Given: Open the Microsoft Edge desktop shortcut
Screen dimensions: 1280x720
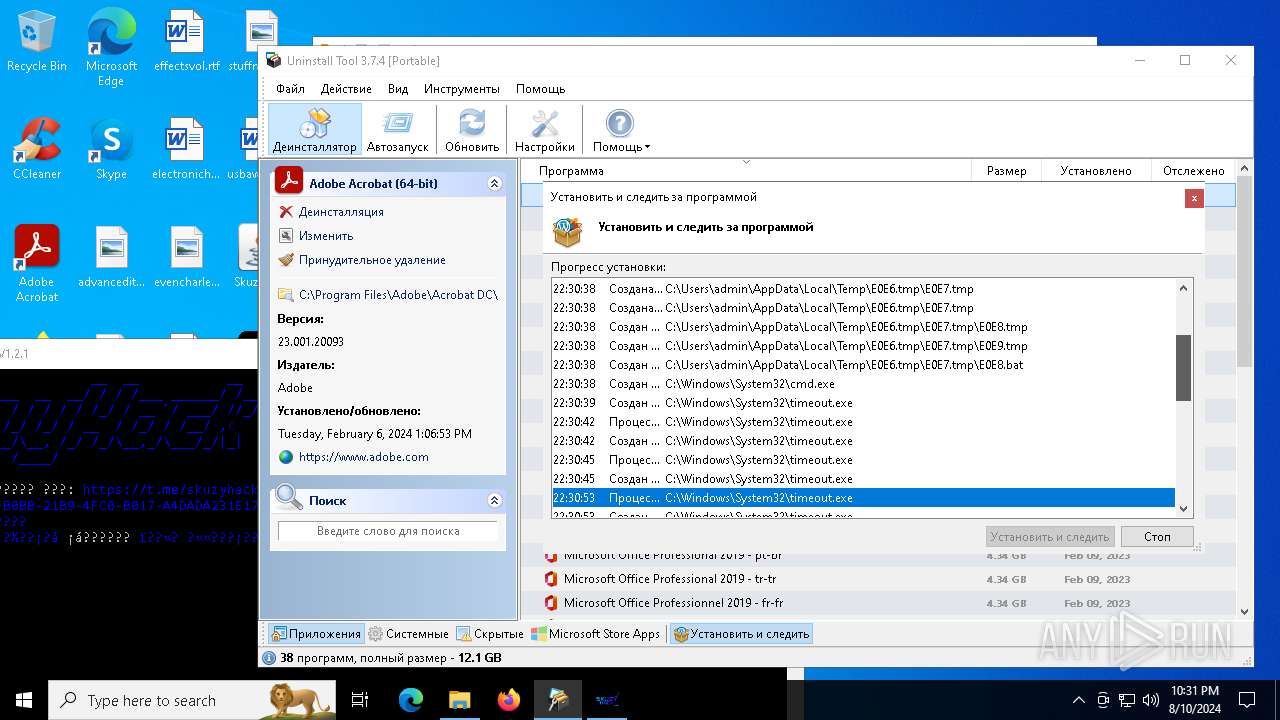Looking at the screenshot, I should tap(111, 48).
